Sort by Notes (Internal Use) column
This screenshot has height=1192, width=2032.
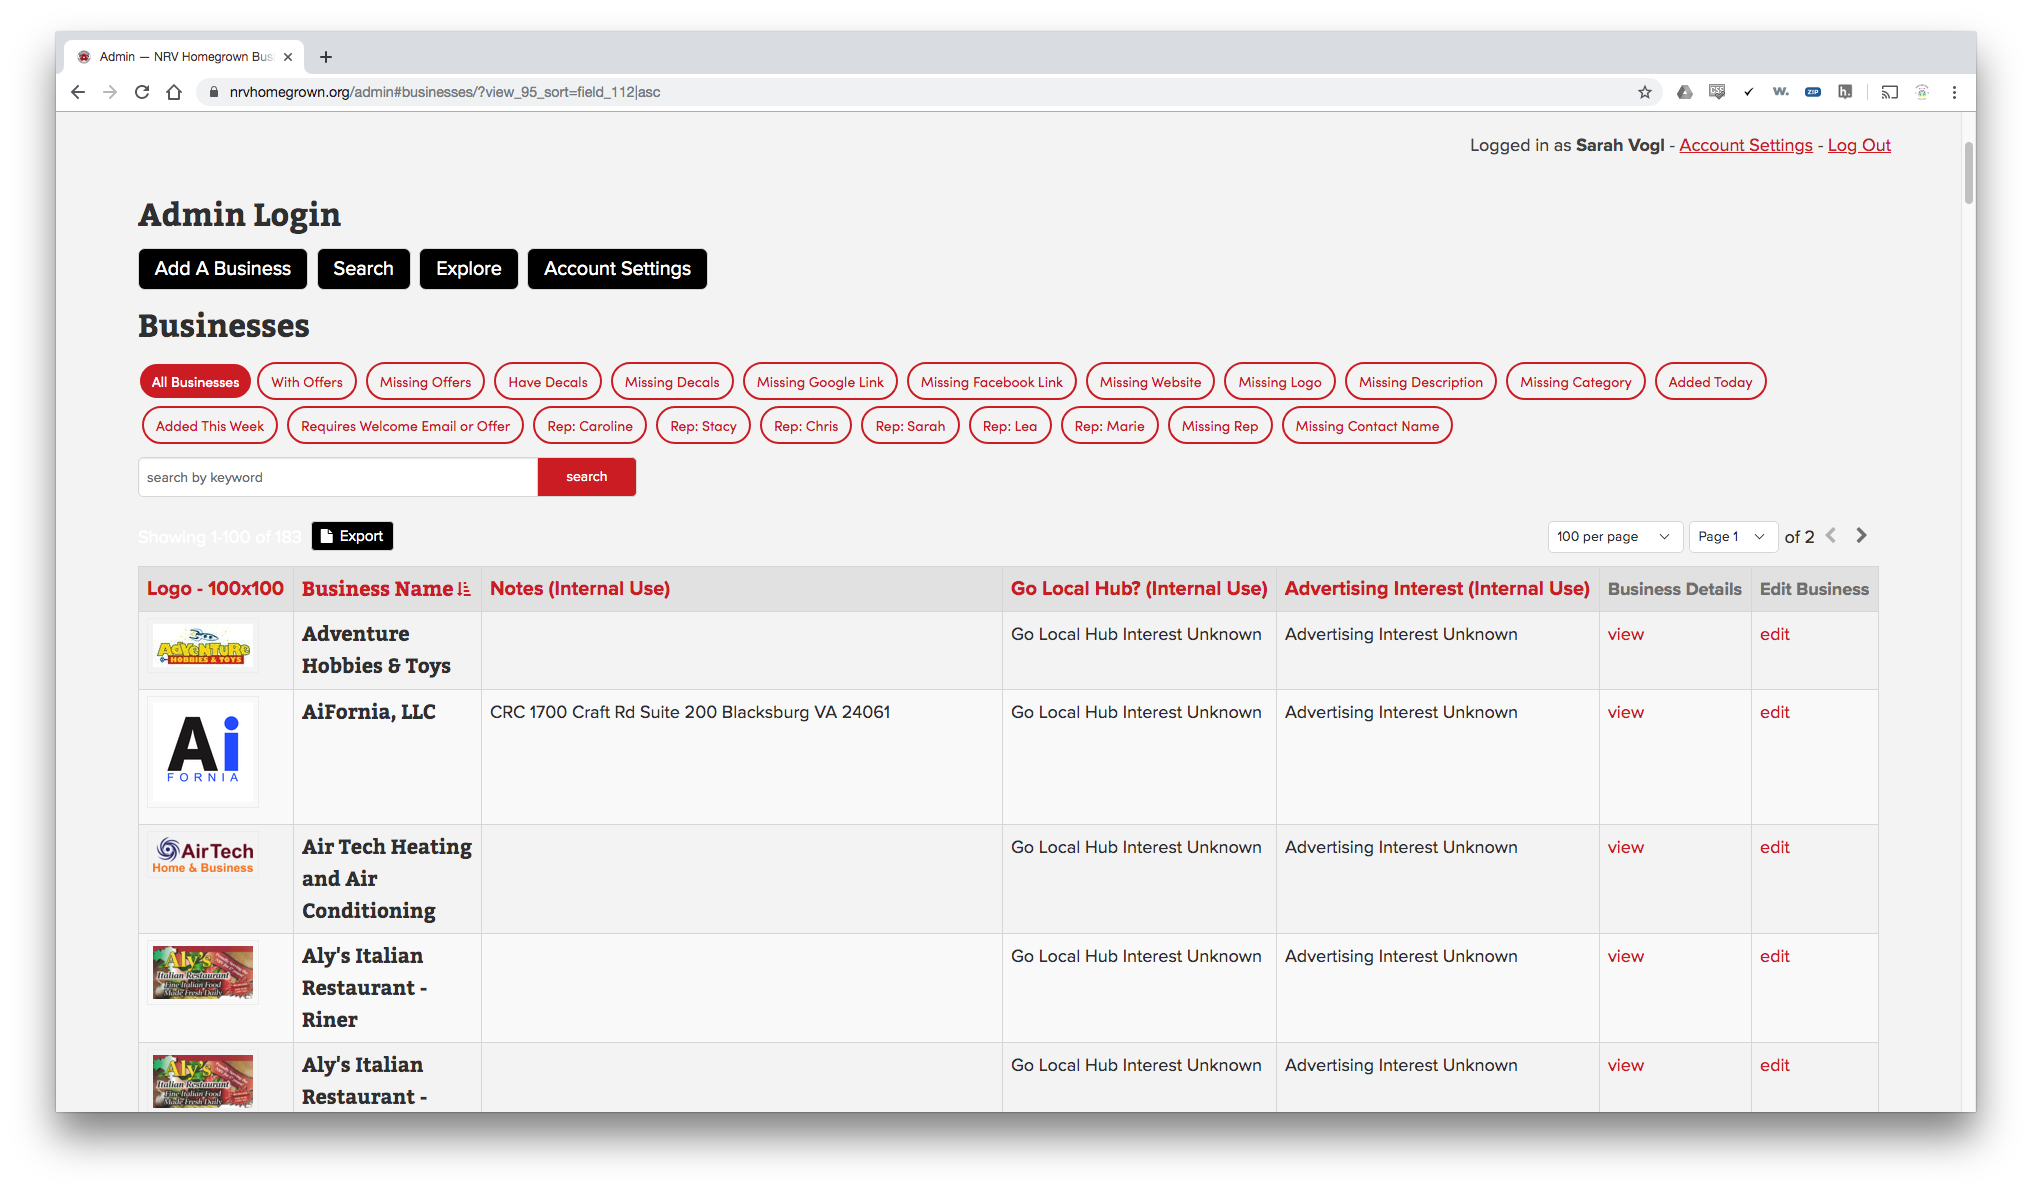click(x=580, y=589)
